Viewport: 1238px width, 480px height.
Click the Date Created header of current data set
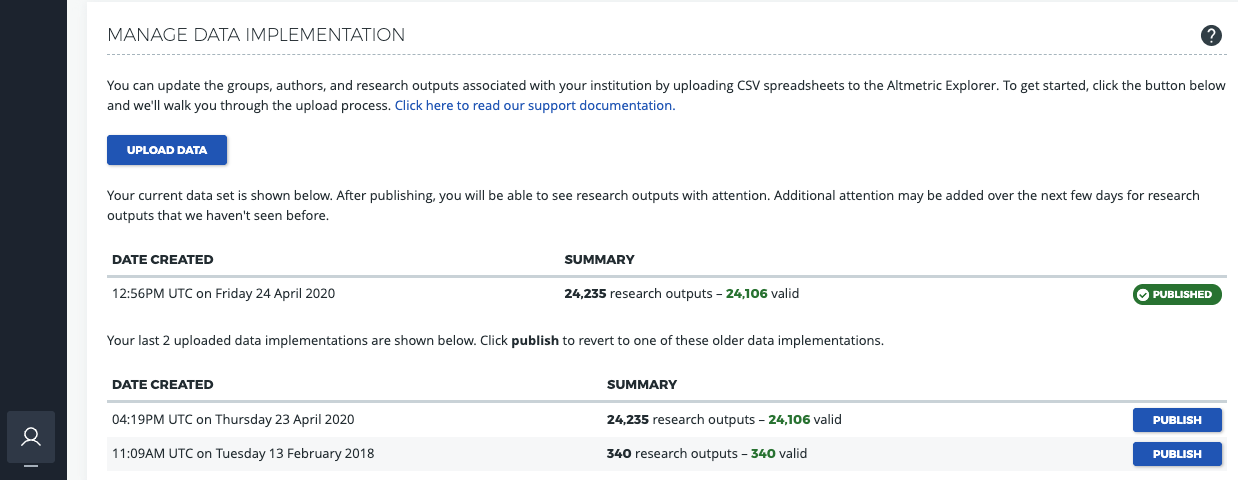(x=162, y=259)
